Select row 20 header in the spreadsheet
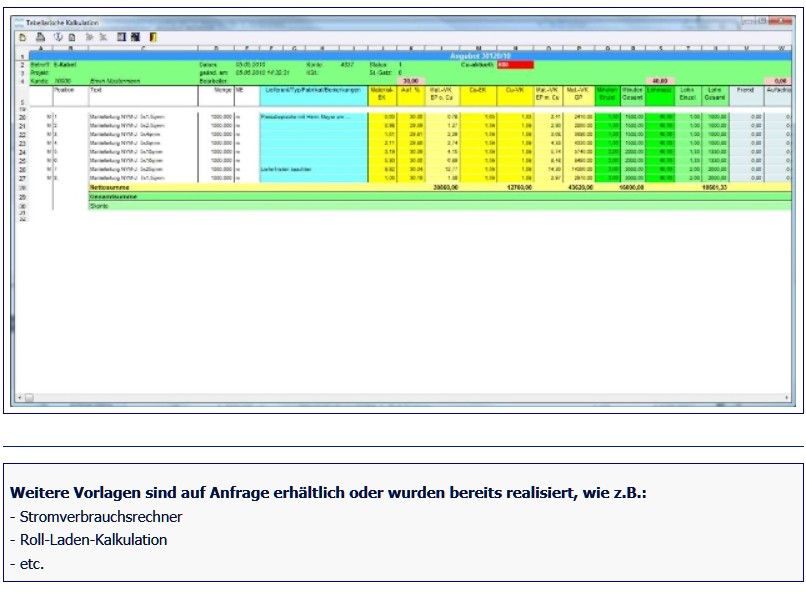The image size is (806, 596). (x=21, y=117)
